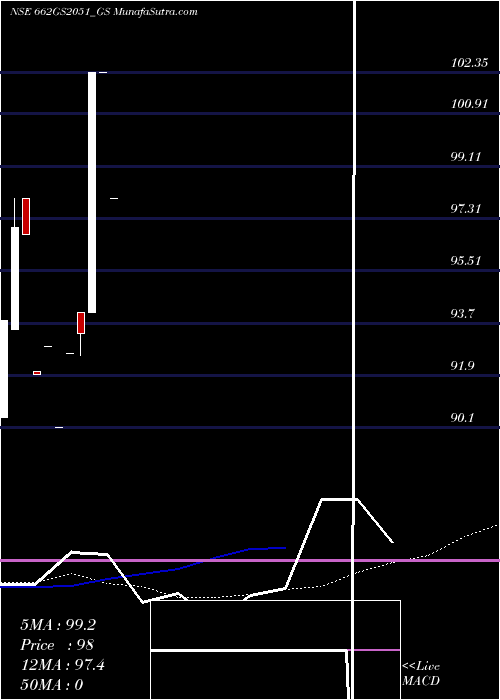
Task: Click the 100.91 price level label
Action: pos(469,104)
